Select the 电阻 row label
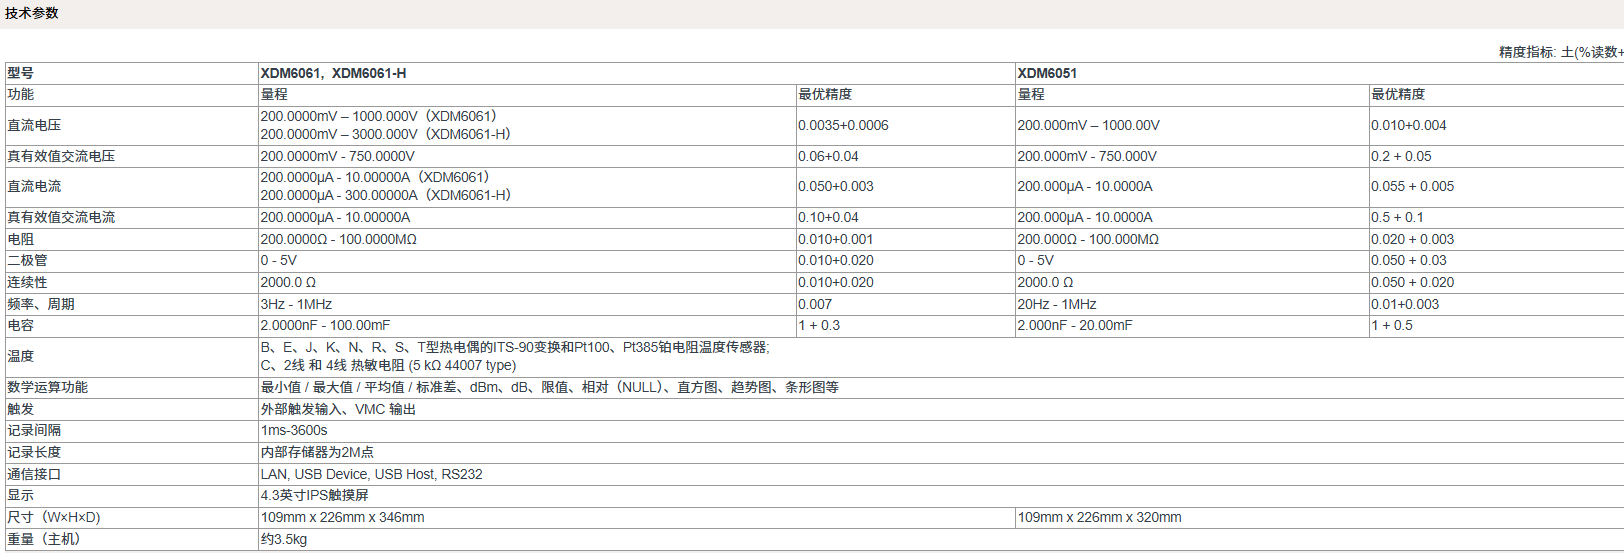The width and height of the screenshot is (1624, 553). pyautogui.click(x=21, y=239)
